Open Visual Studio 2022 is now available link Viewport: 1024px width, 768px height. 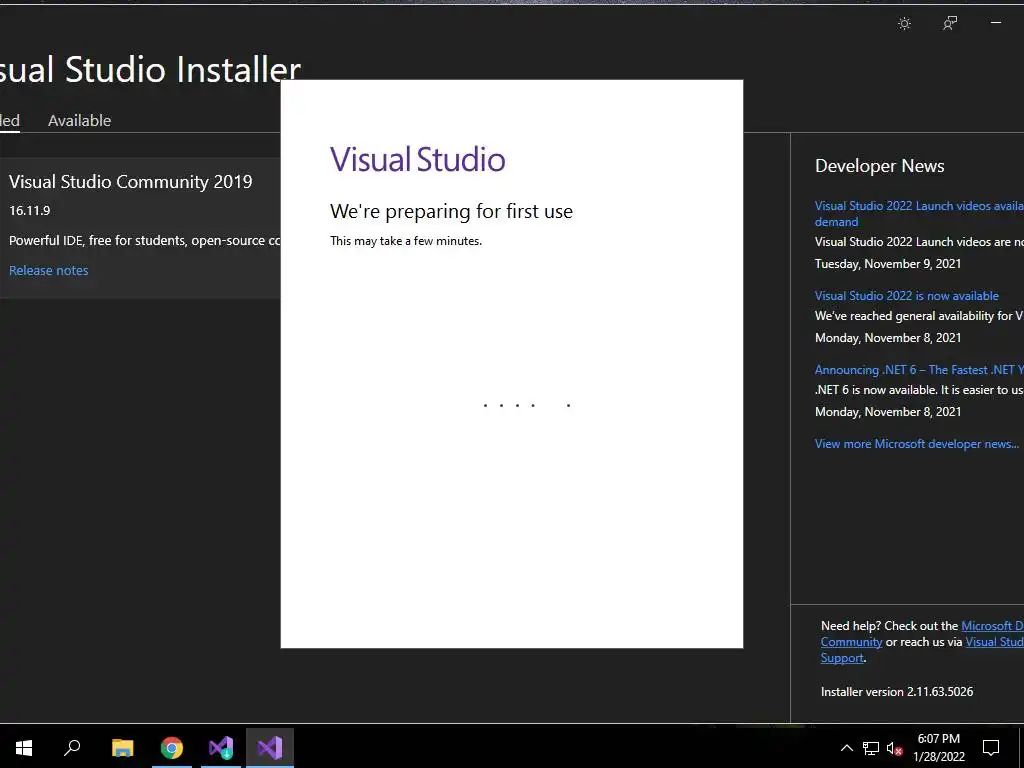pos(906,296)
